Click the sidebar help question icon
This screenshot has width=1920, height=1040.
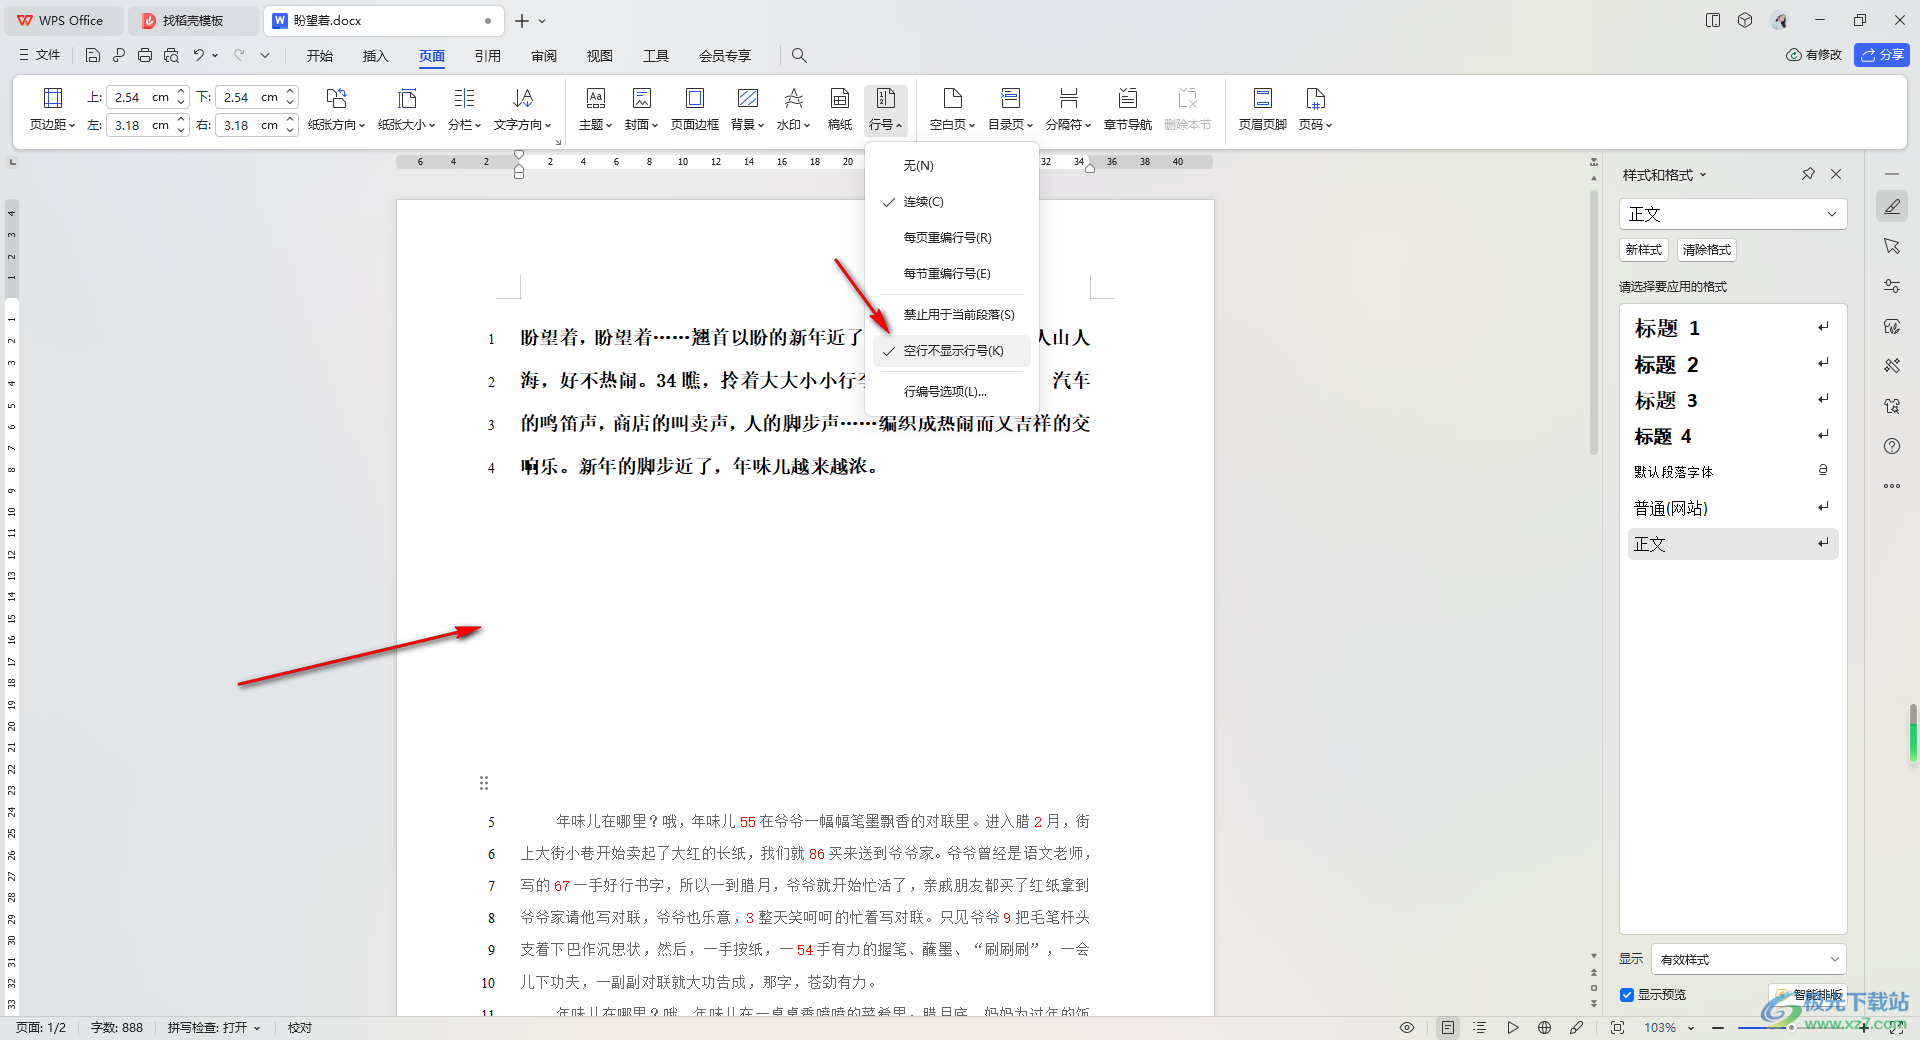point(1892,446)
